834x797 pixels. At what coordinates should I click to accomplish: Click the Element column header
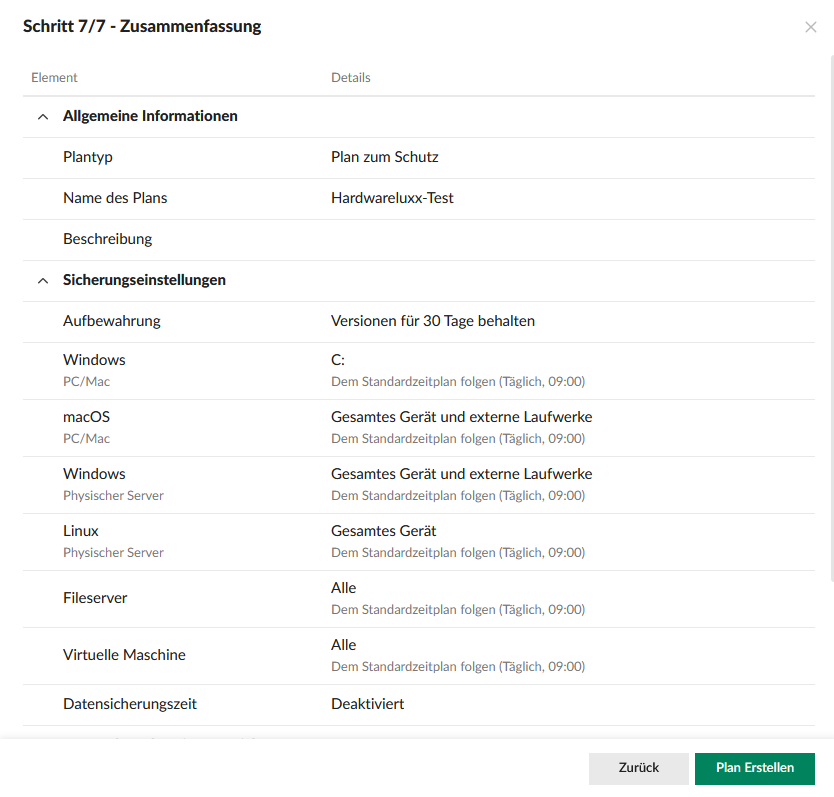click(x=54, y=77)
